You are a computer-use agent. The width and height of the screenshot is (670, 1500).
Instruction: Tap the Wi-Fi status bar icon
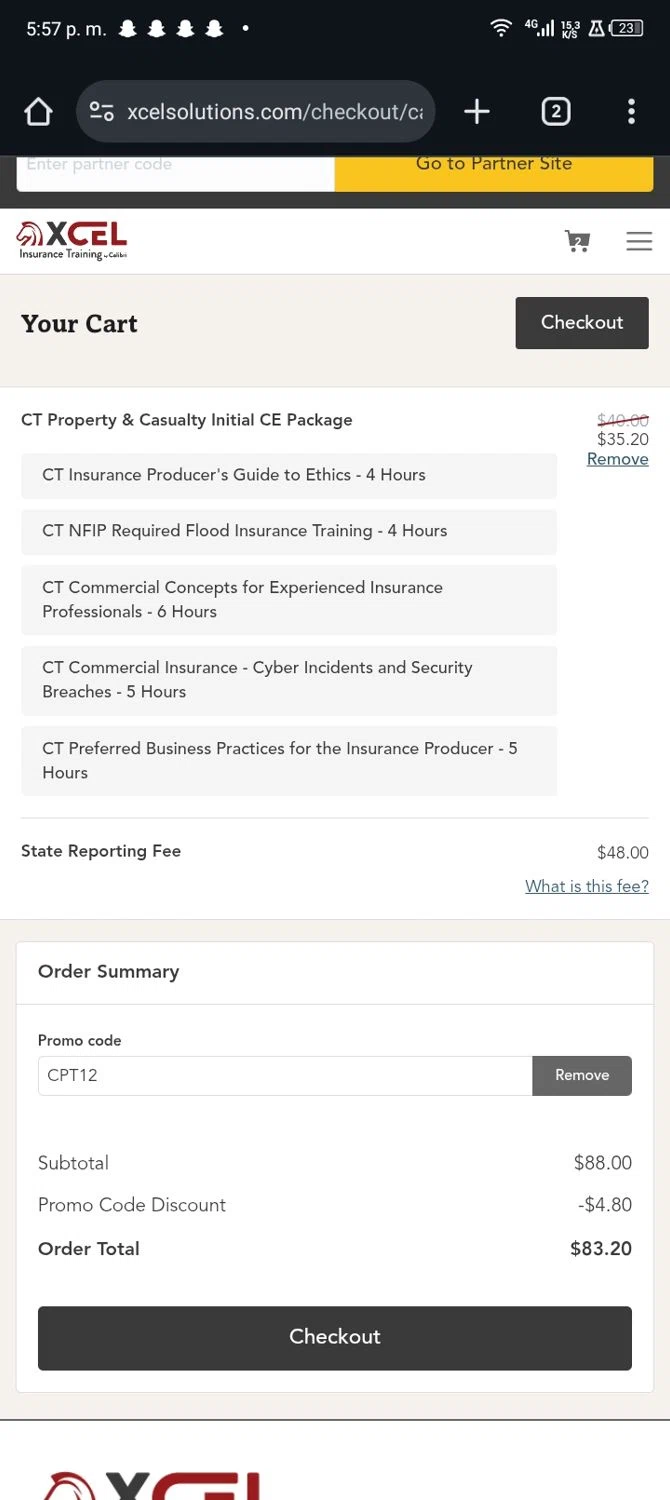[x=501, y=29]
